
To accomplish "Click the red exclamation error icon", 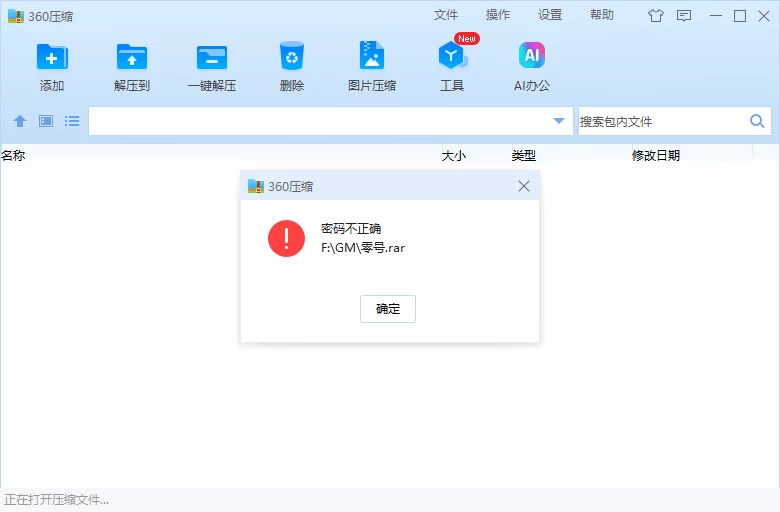I will (287, 238).
